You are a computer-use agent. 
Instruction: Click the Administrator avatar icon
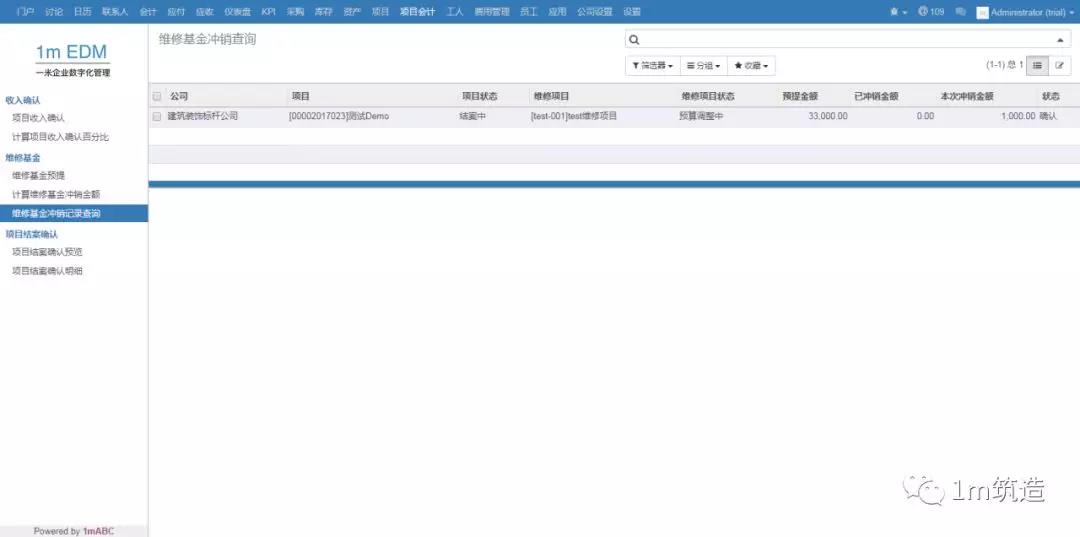tap(982, 12)
